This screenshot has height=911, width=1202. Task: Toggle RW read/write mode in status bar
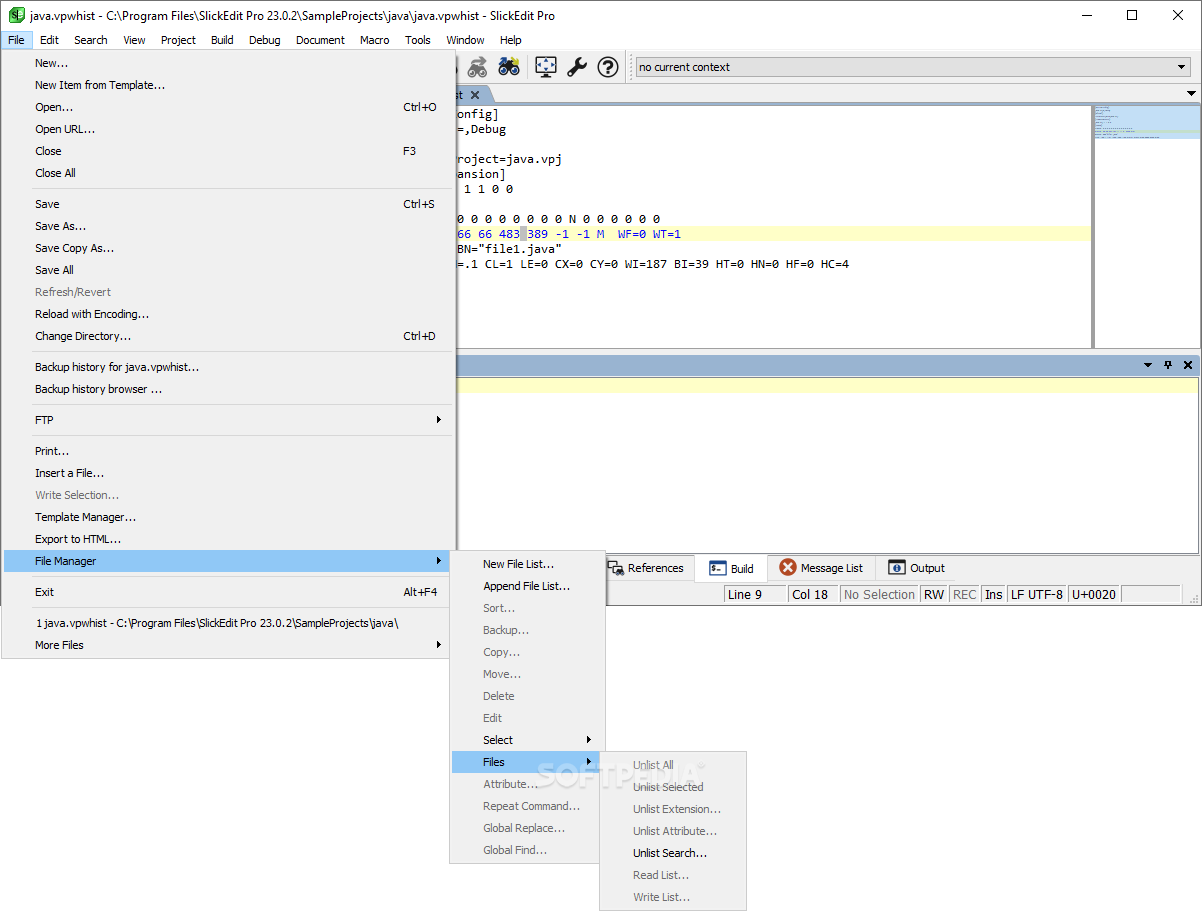(934, 594)
